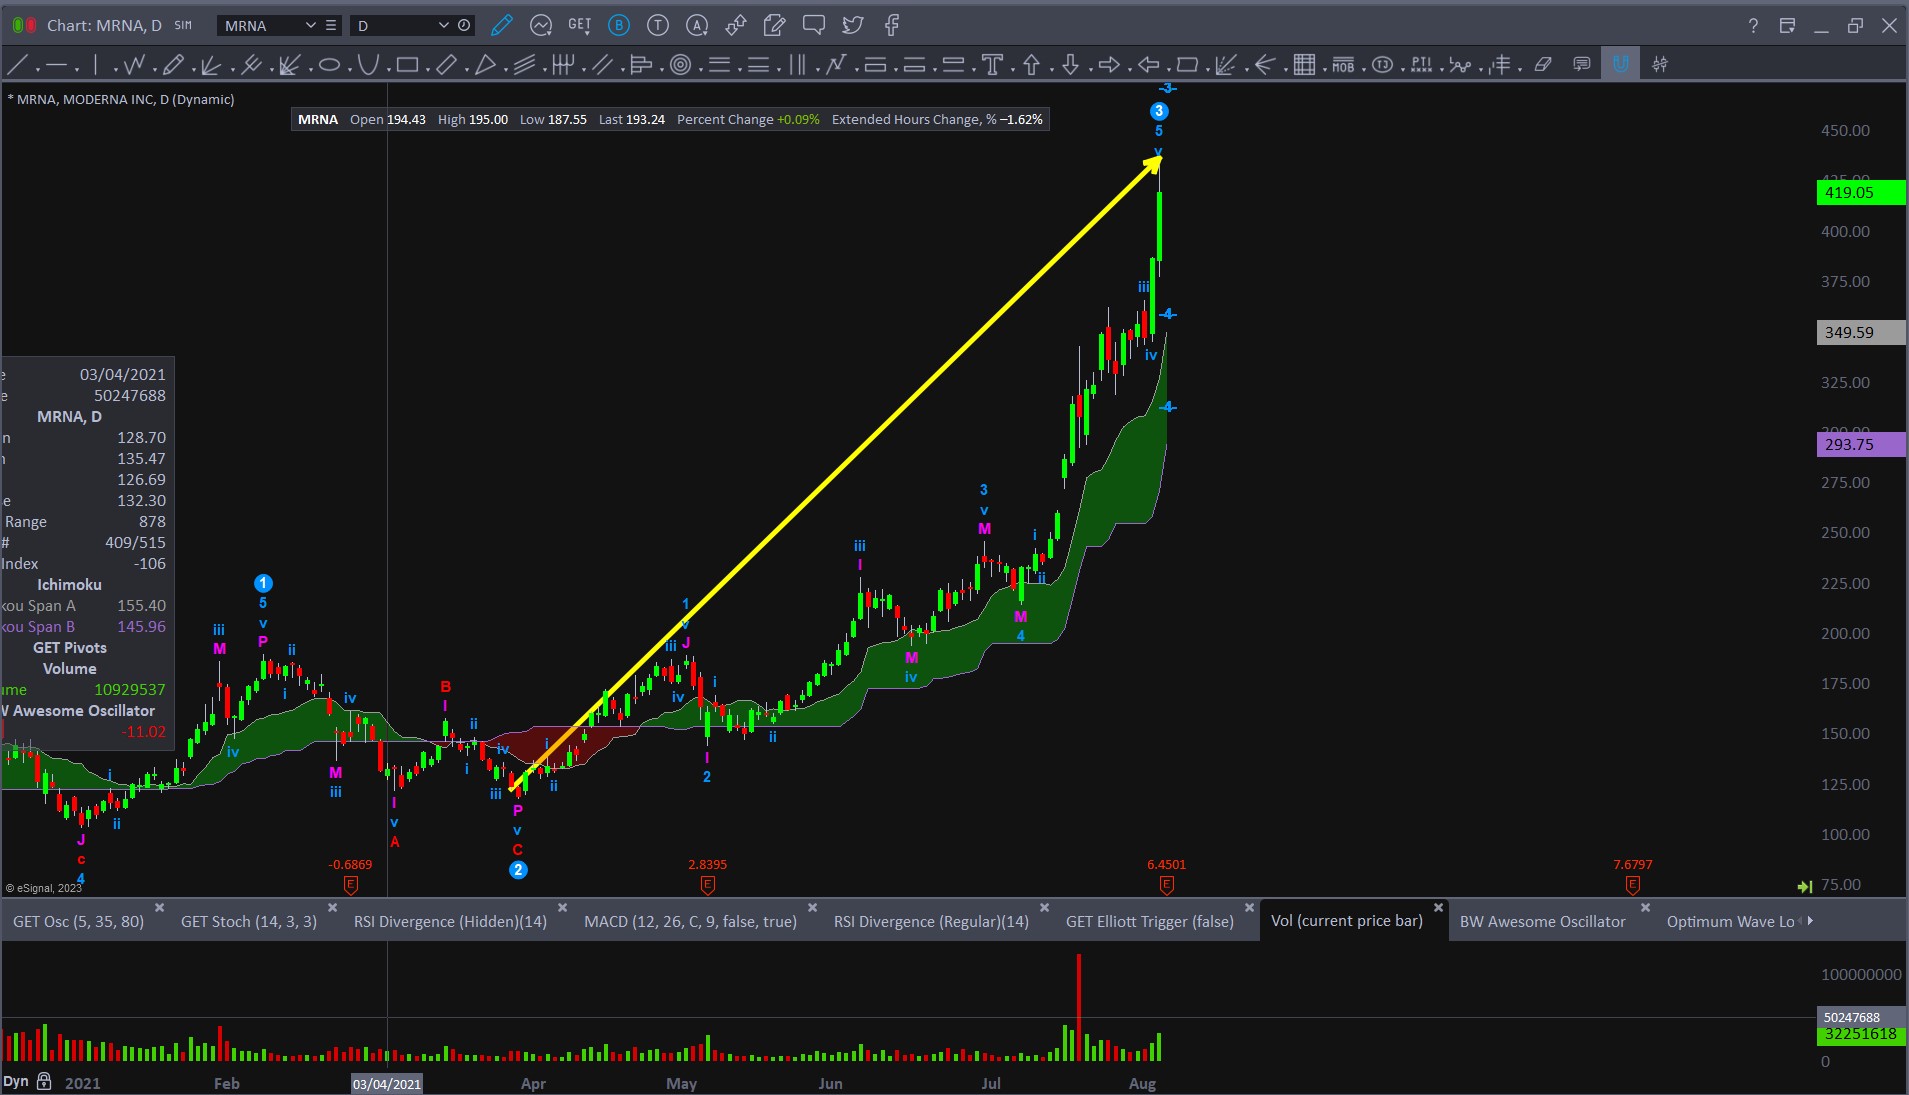
Task: Click the Dyn scaling label
Action: (x=16, y=1082)
